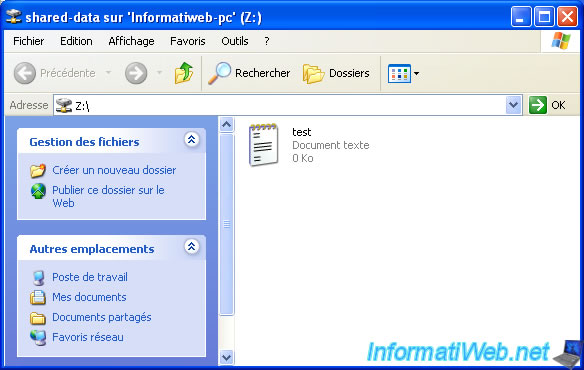Click the Favoris réseau network icon
This screenshot has width=584, height=370.
pos(38,338)
